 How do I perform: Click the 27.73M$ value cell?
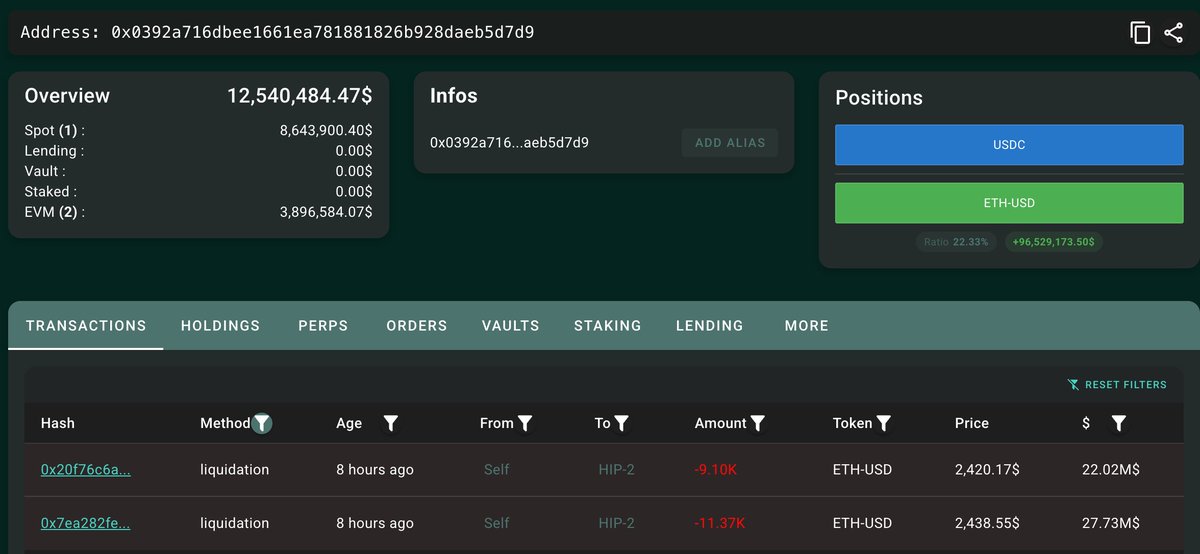tap(1110, 523)
